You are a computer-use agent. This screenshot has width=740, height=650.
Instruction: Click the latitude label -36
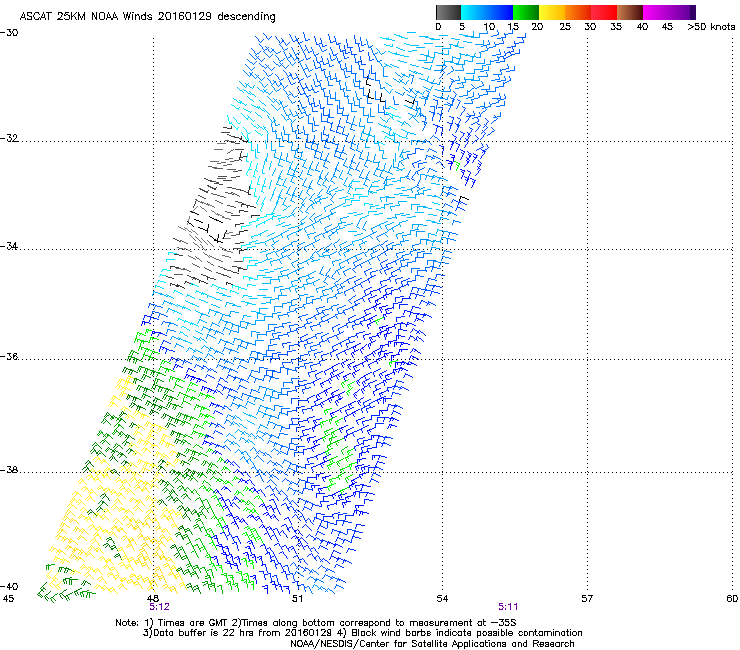click(x=9, y=356)
